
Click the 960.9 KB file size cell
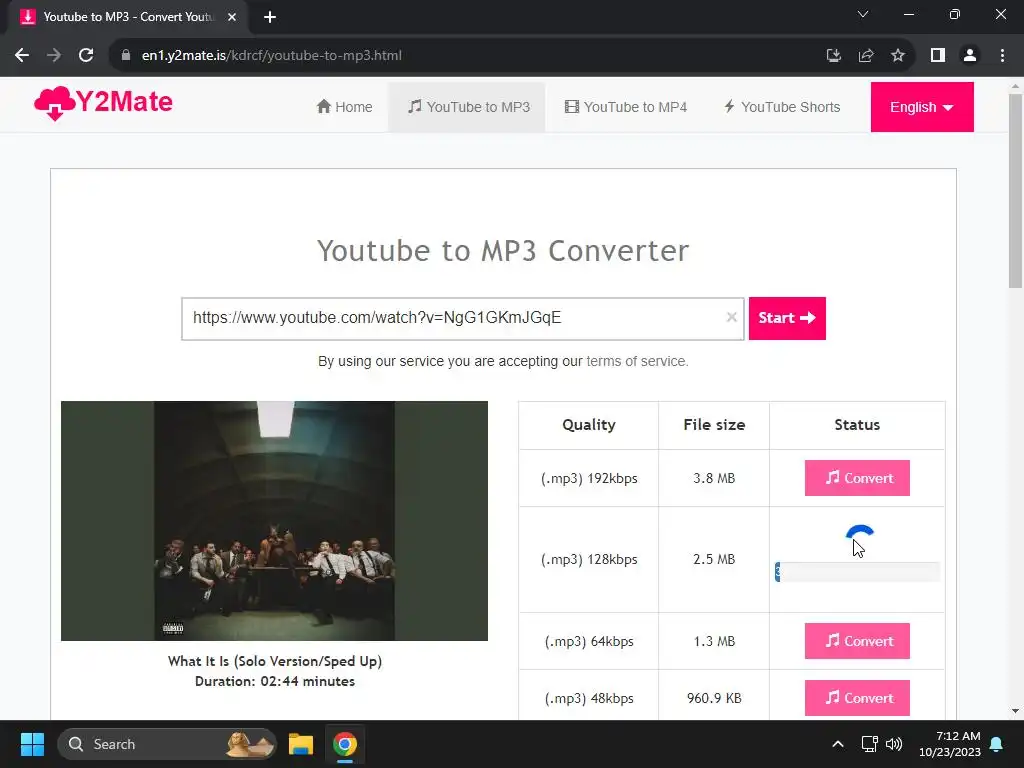pos(714,698)
